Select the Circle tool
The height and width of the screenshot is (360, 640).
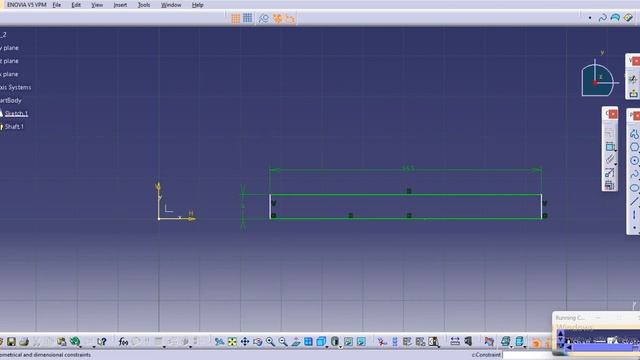pos(634,160)
